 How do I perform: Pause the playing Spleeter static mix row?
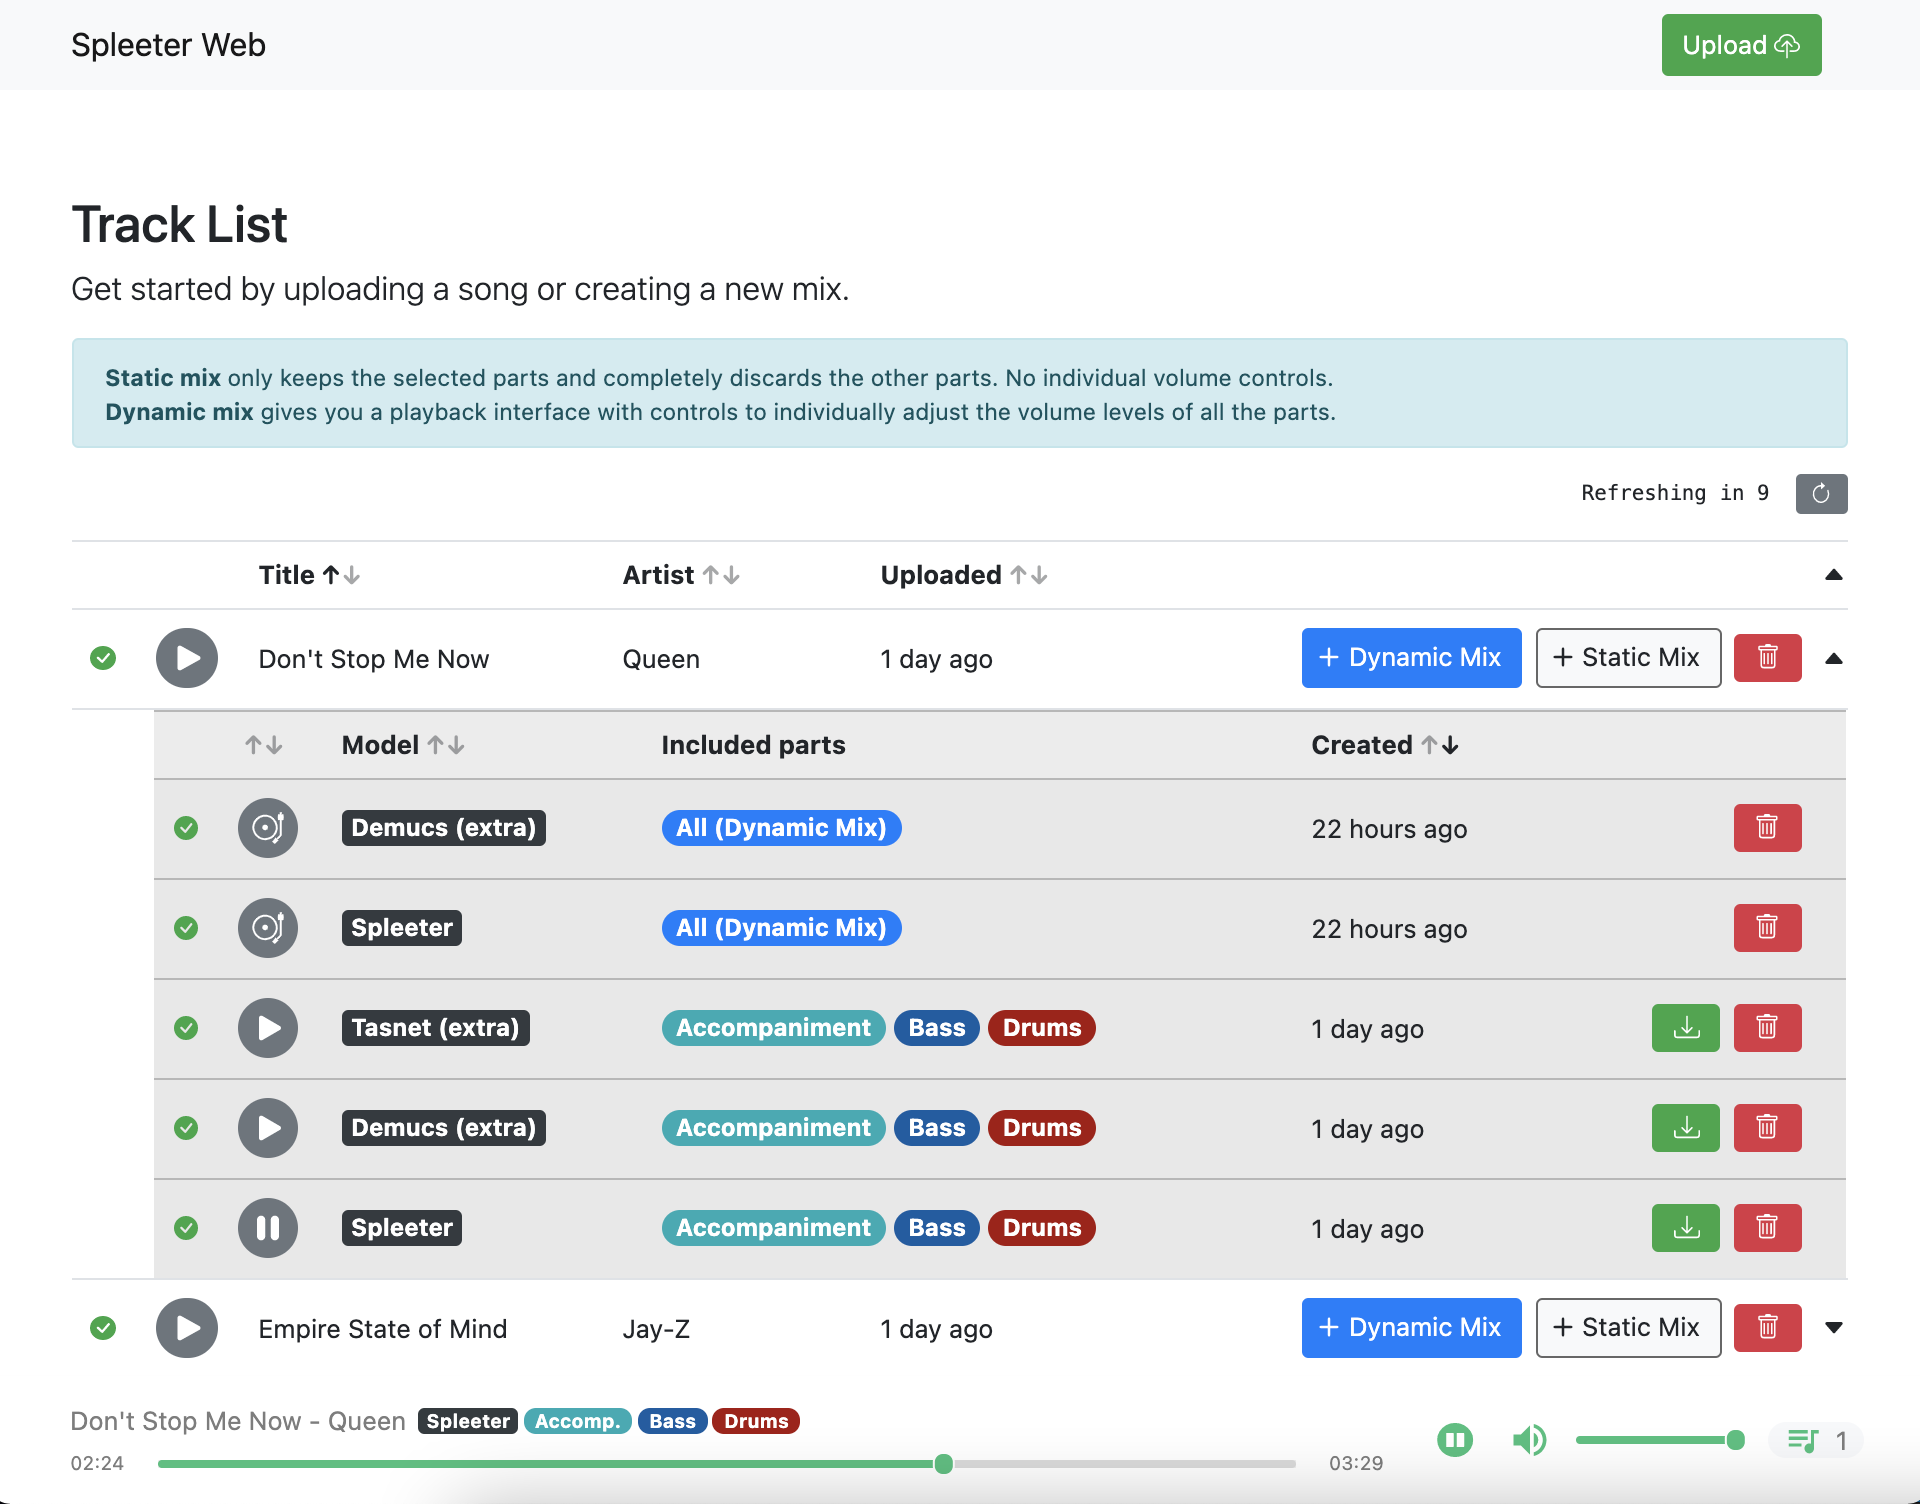267,1228
